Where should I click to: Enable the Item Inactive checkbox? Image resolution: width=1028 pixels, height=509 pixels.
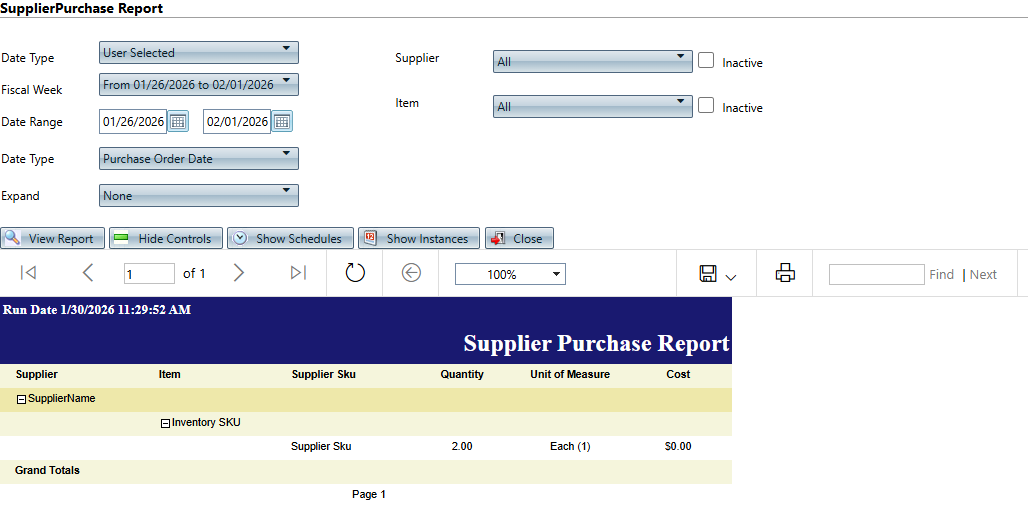706,105
